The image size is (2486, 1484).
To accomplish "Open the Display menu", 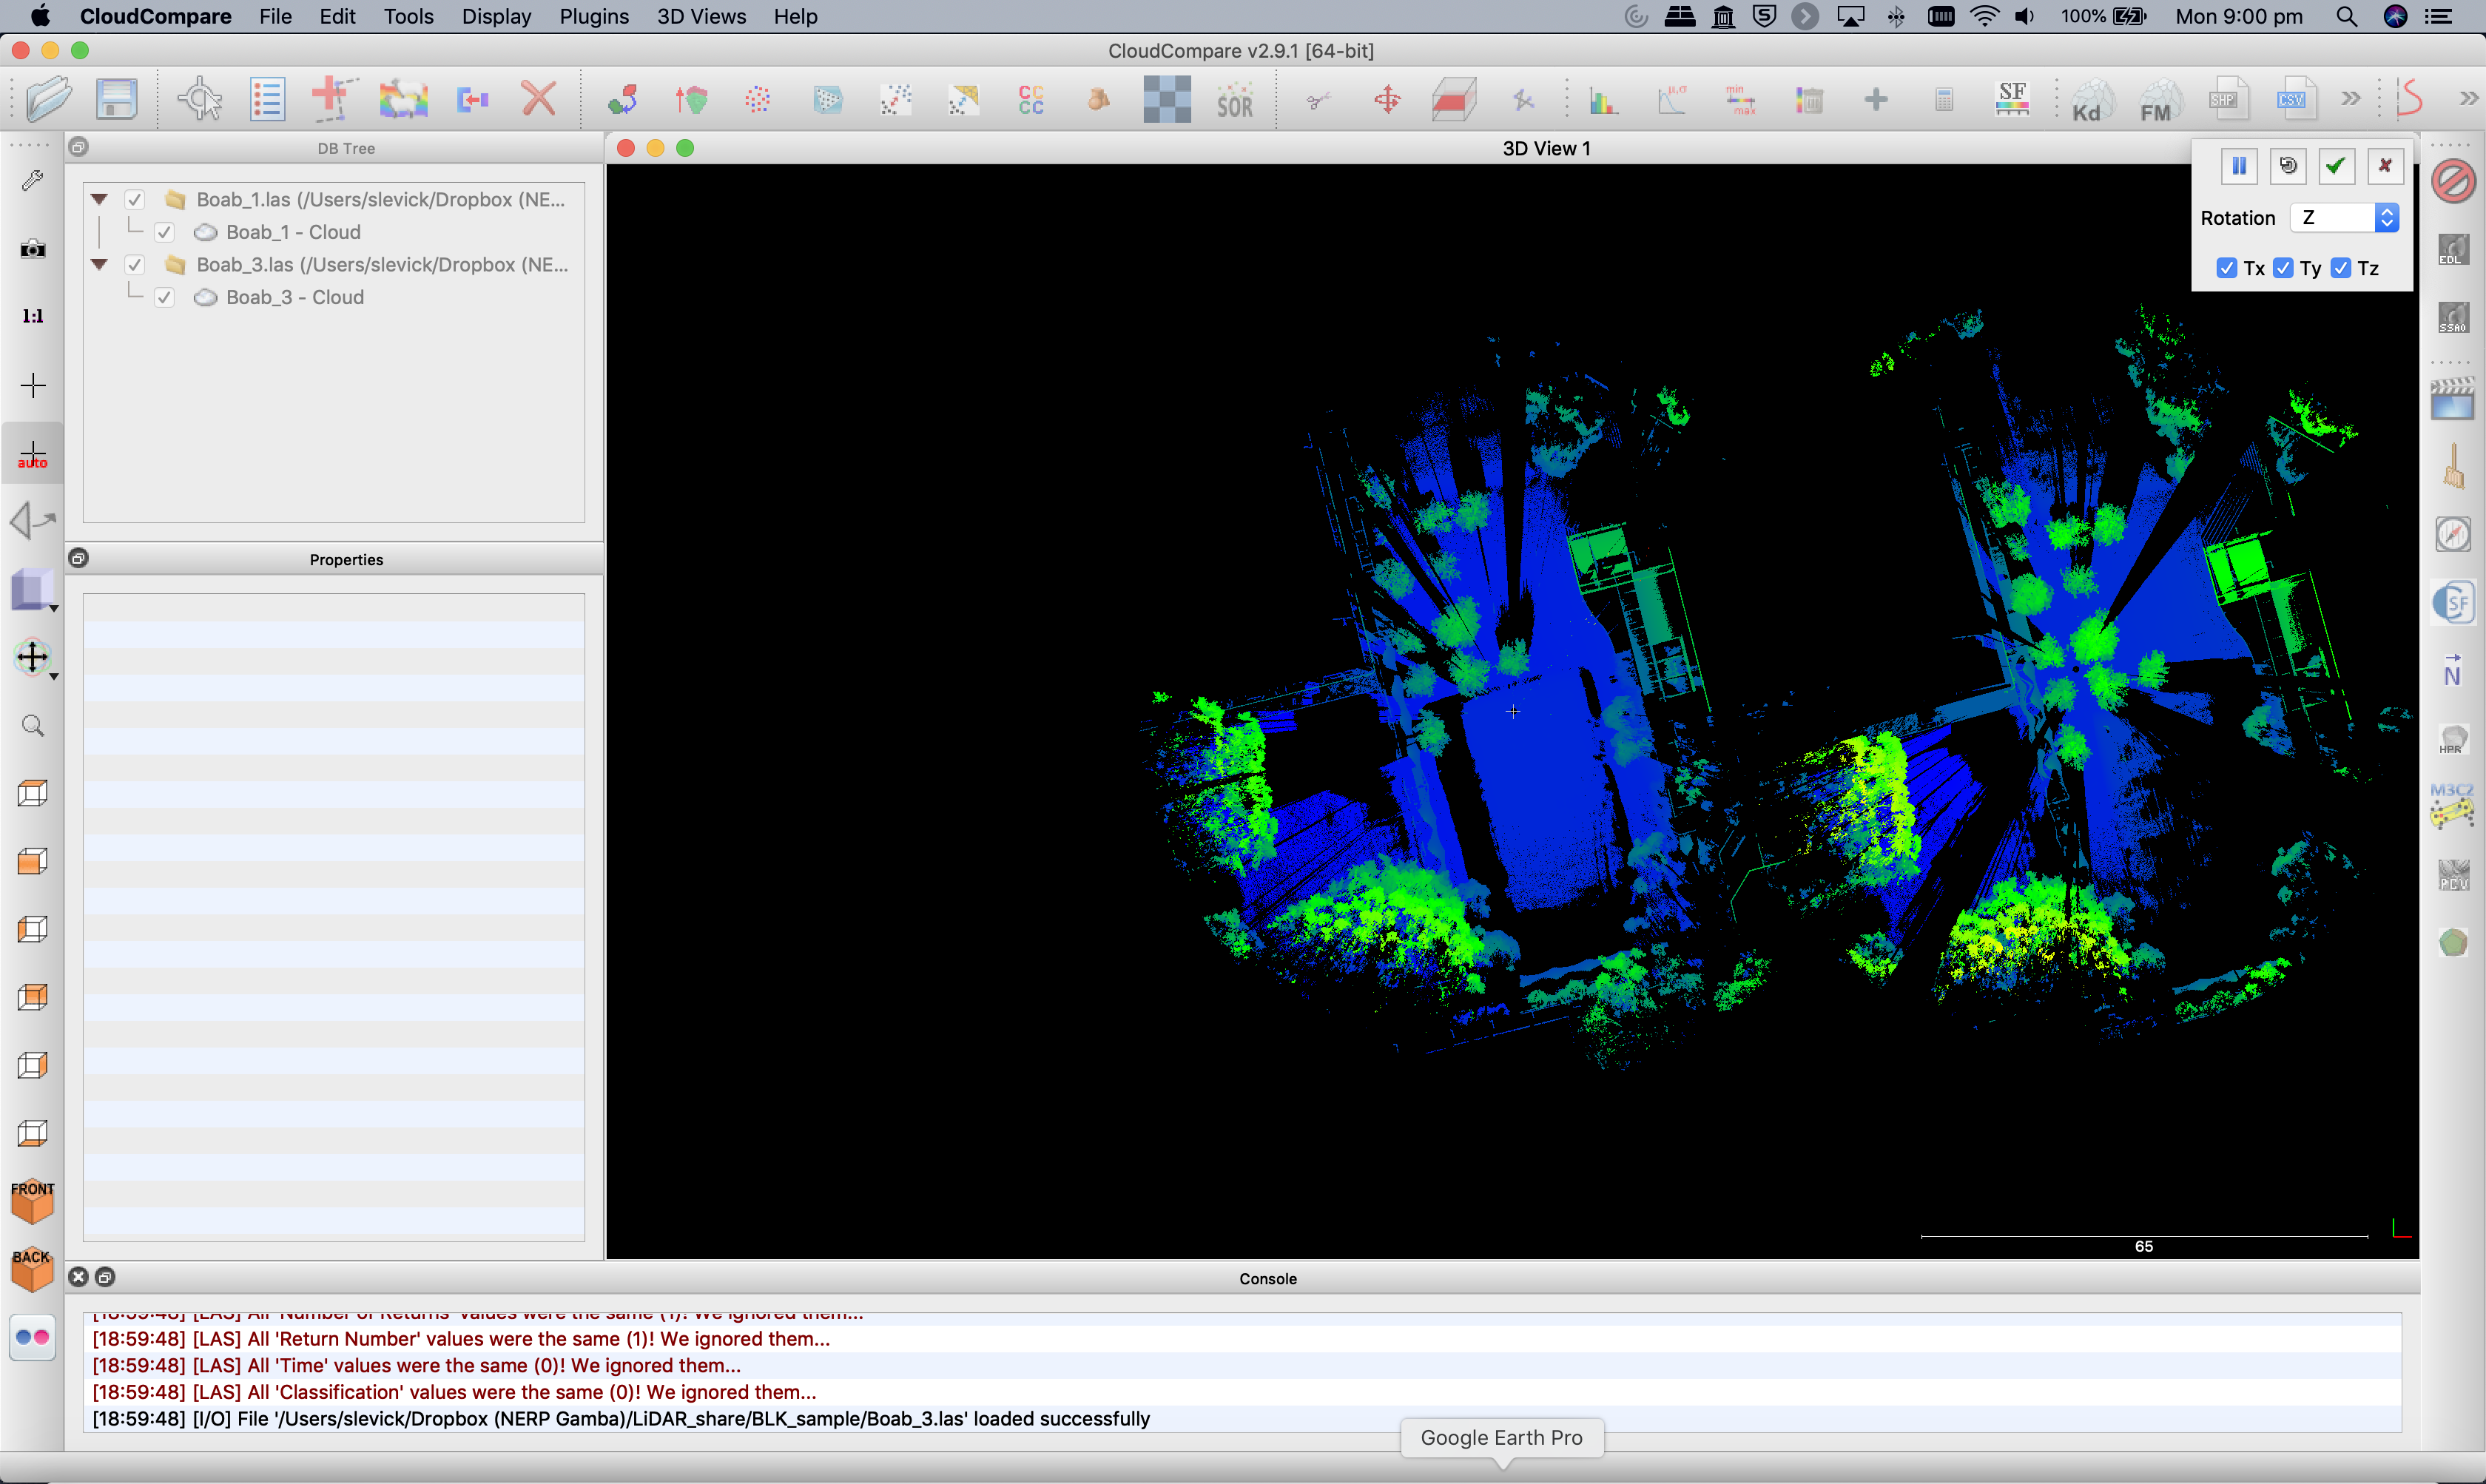I will (496, 16).
